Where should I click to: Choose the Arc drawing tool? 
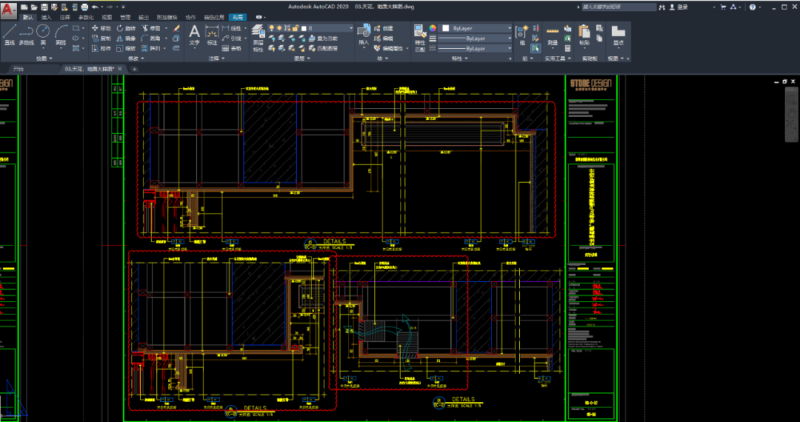[x=62, y=32]
